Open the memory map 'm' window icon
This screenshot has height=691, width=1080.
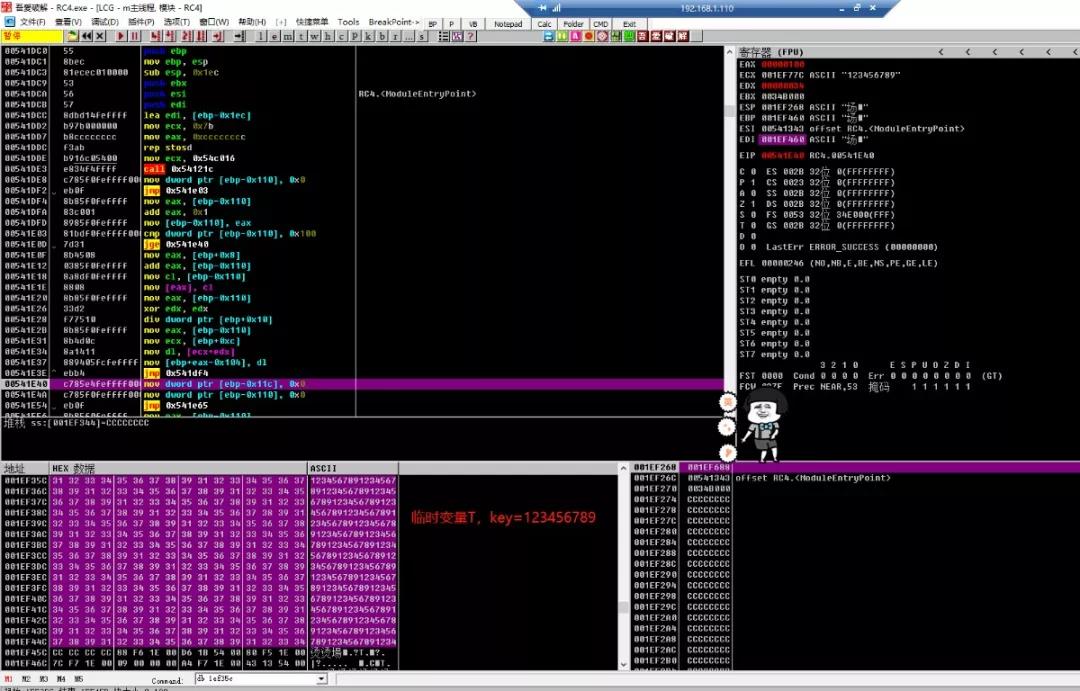(288, 36)
